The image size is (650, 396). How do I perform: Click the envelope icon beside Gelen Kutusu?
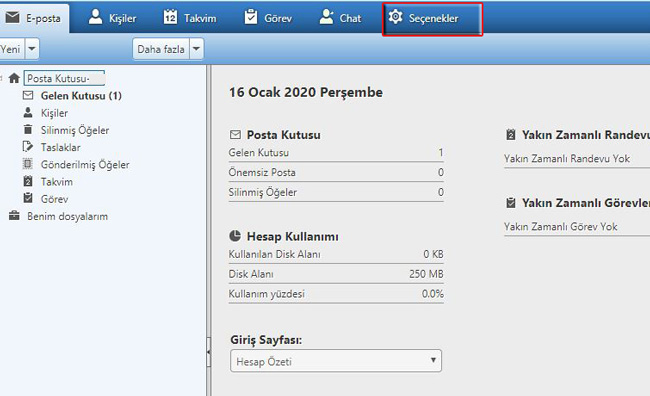click(x=28, y=95)
